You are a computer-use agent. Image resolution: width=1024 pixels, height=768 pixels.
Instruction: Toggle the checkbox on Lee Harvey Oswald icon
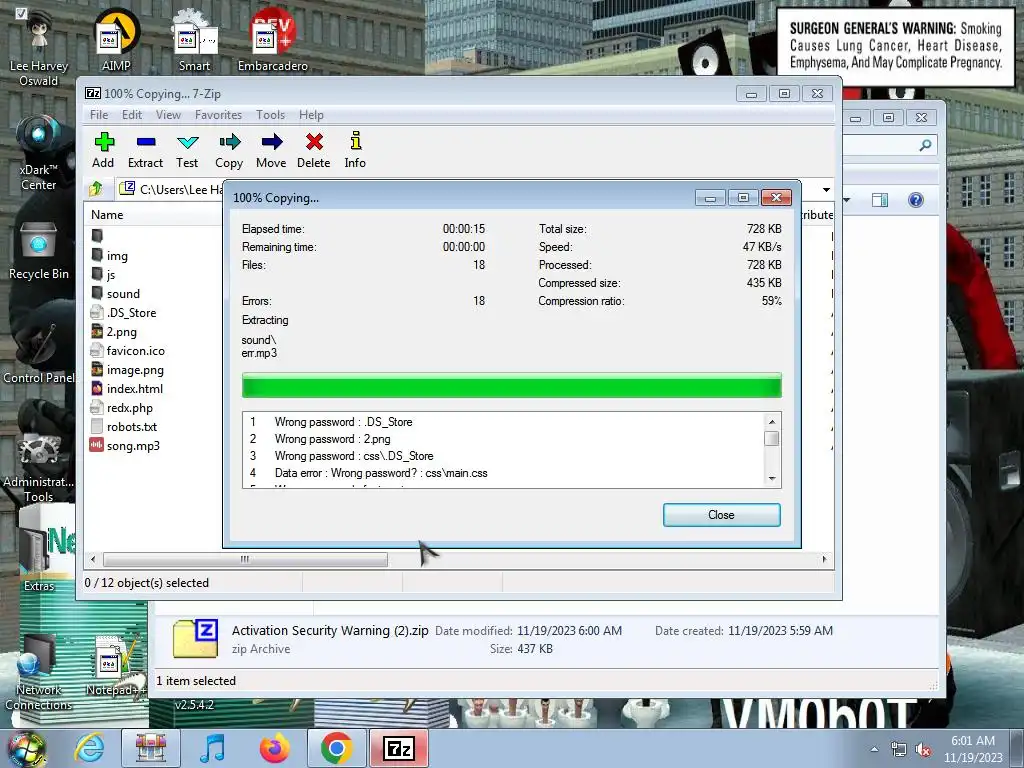coord(21,13)
